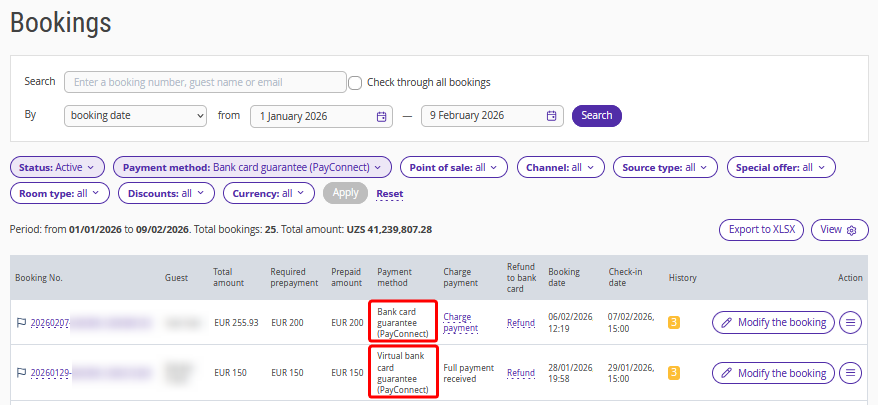Click the Search button
The width and height of the screenshot is (878, 405).
[596, 116]
